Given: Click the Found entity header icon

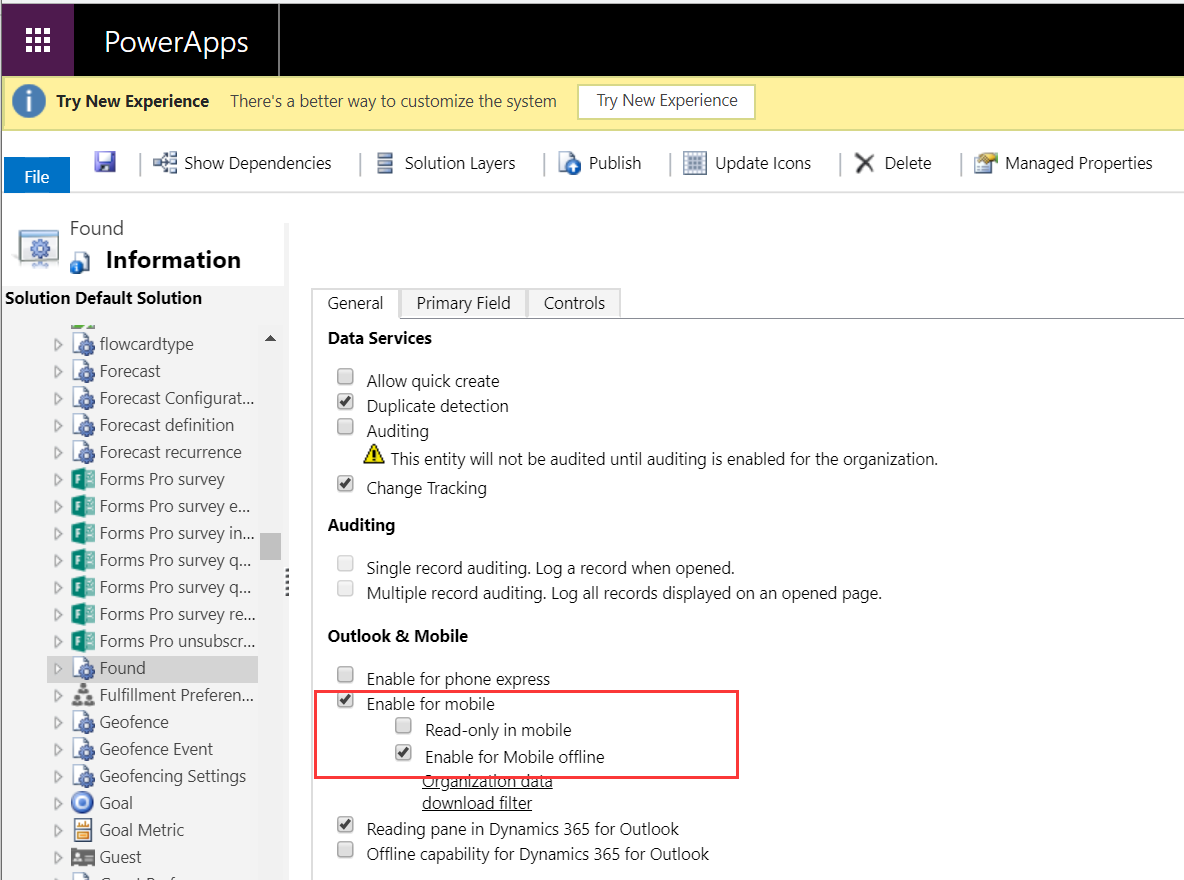Looking at the screenshot, I should click(39, 249).
